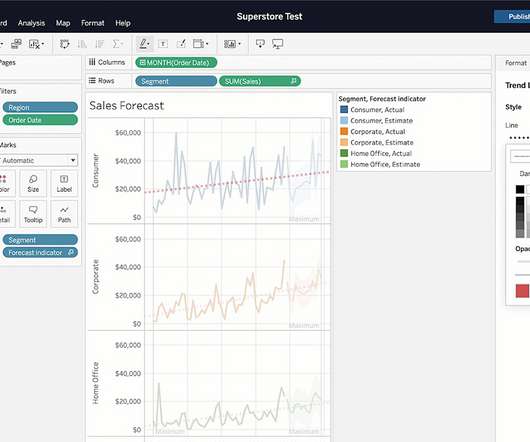530x442 pixels.
Task: Open the Analysis menu
Action: [x=31, y=23]
